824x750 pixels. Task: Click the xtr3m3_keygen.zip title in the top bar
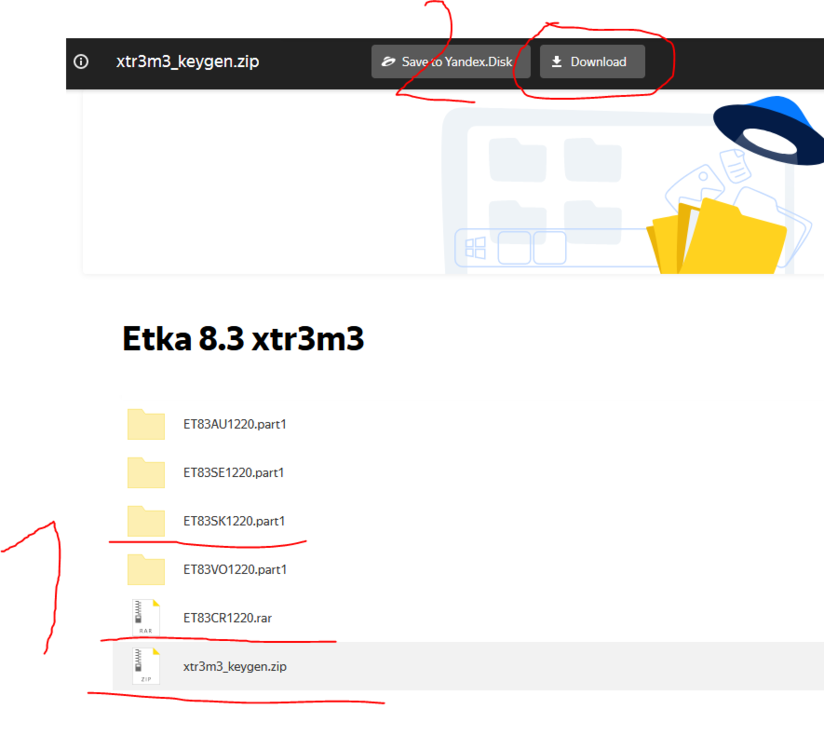pyautogui.click(x=188, y=62)
